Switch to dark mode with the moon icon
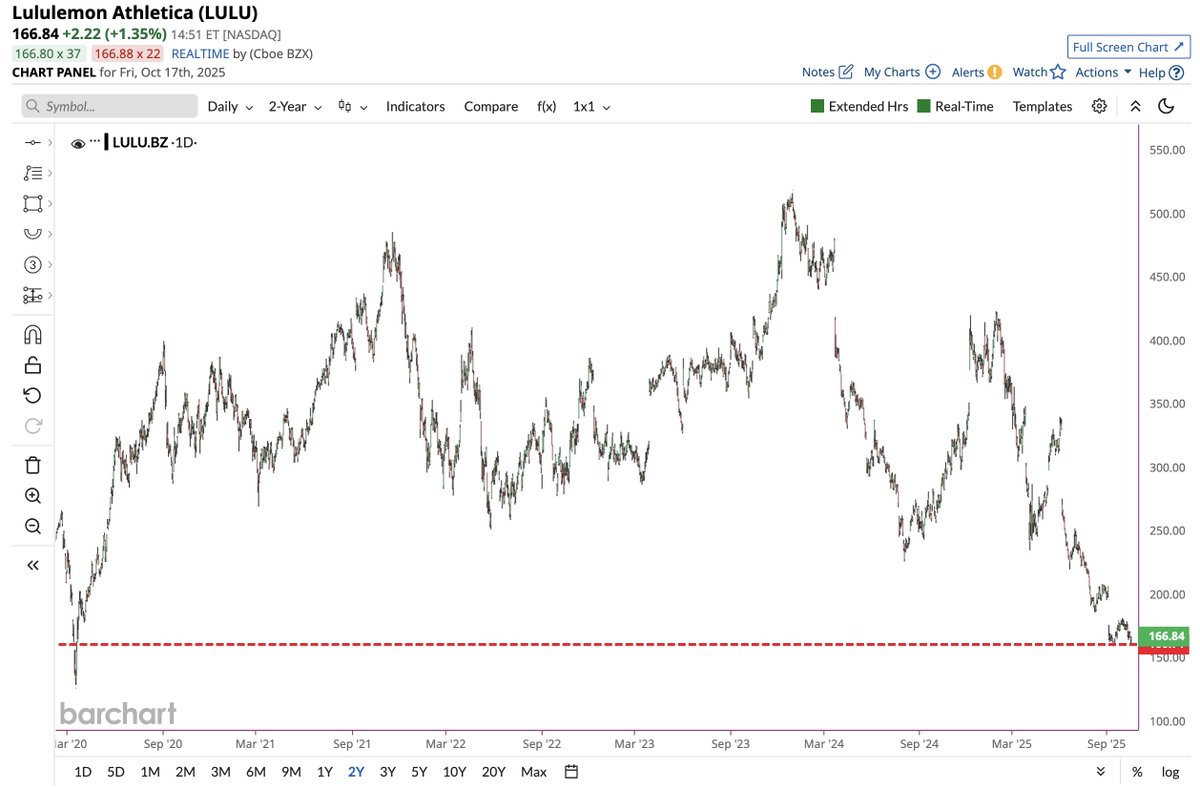Viewport: 1200px width, 789px height. tap(1166, 105)
